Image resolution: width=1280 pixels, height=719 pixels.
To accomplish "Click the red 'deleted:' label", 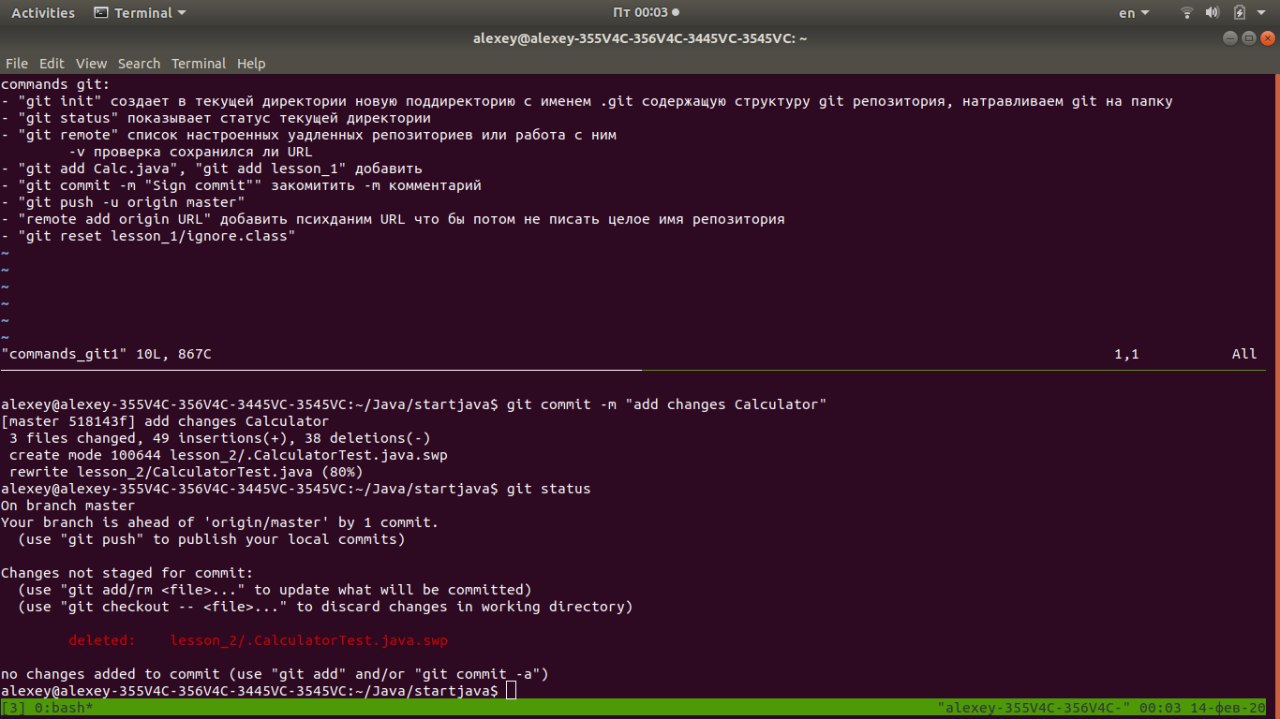I will (102, 640).
